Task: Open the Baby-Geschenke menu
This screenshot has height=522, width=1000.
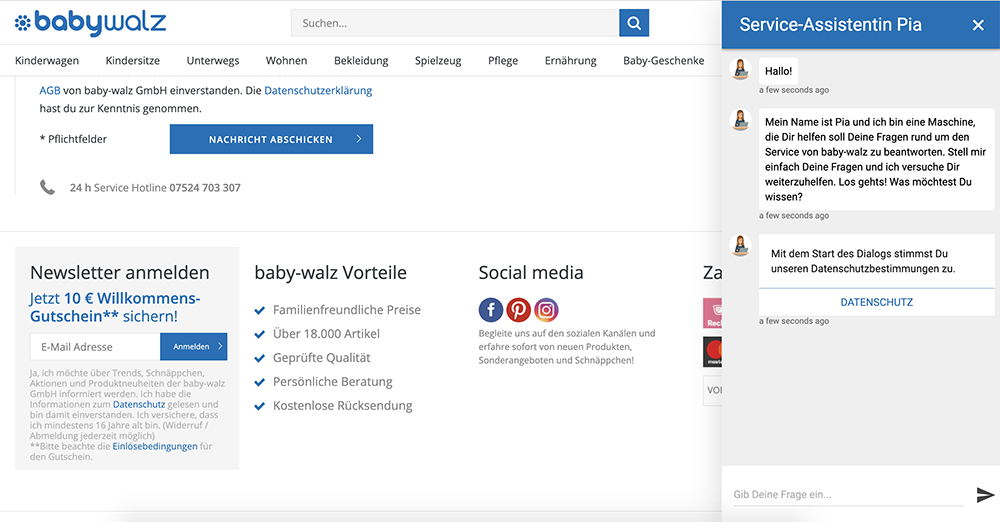Action: (x=664, y=61)
